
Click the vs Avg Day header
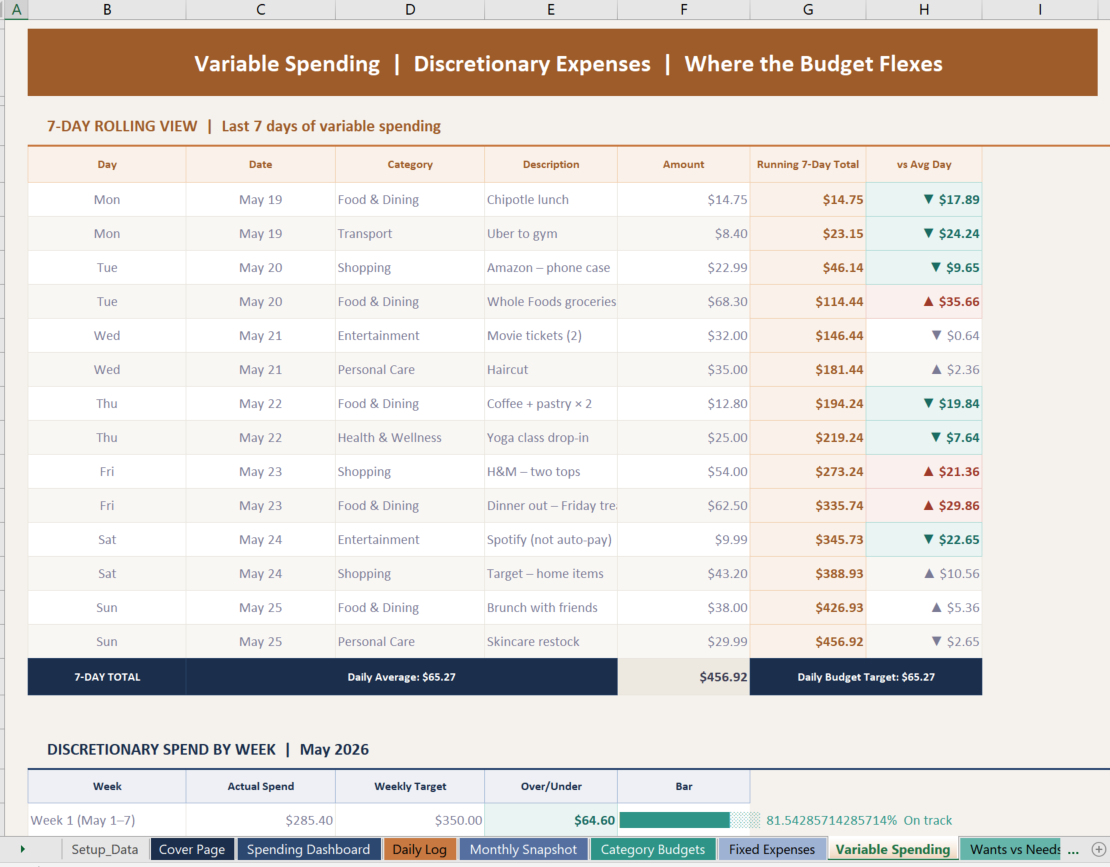point(924,164)
